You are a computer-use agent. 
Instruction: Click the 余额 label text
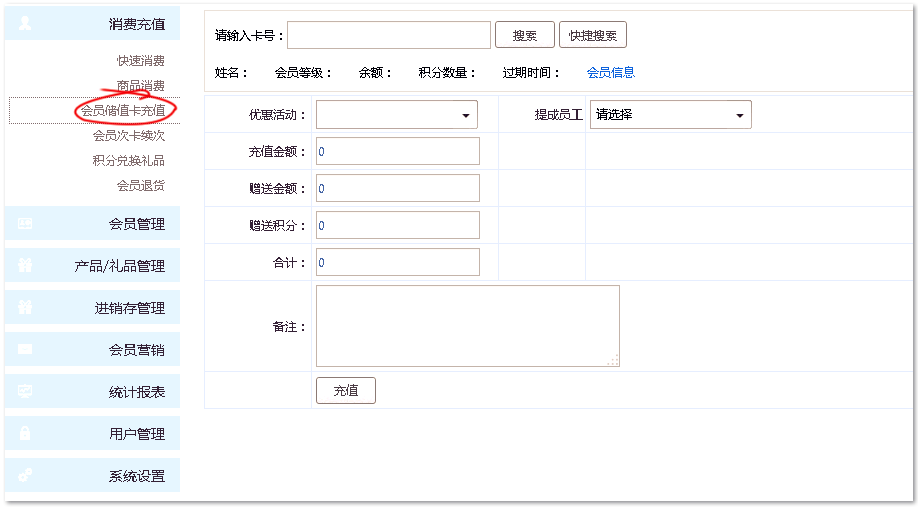pos(375,73)
